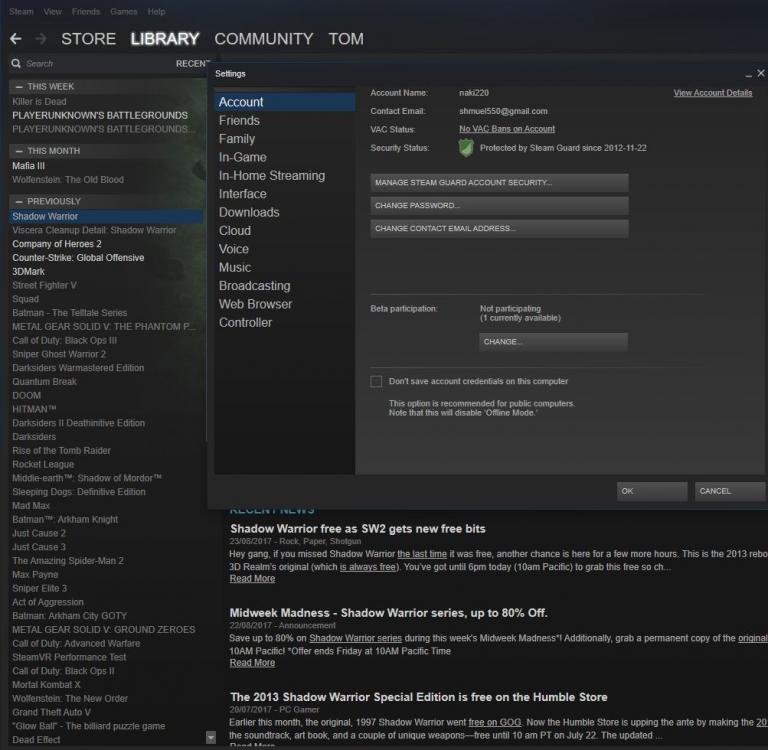Select Family settings category
The height and width of the screenshot is (750, 768).
tap(285, 139)
